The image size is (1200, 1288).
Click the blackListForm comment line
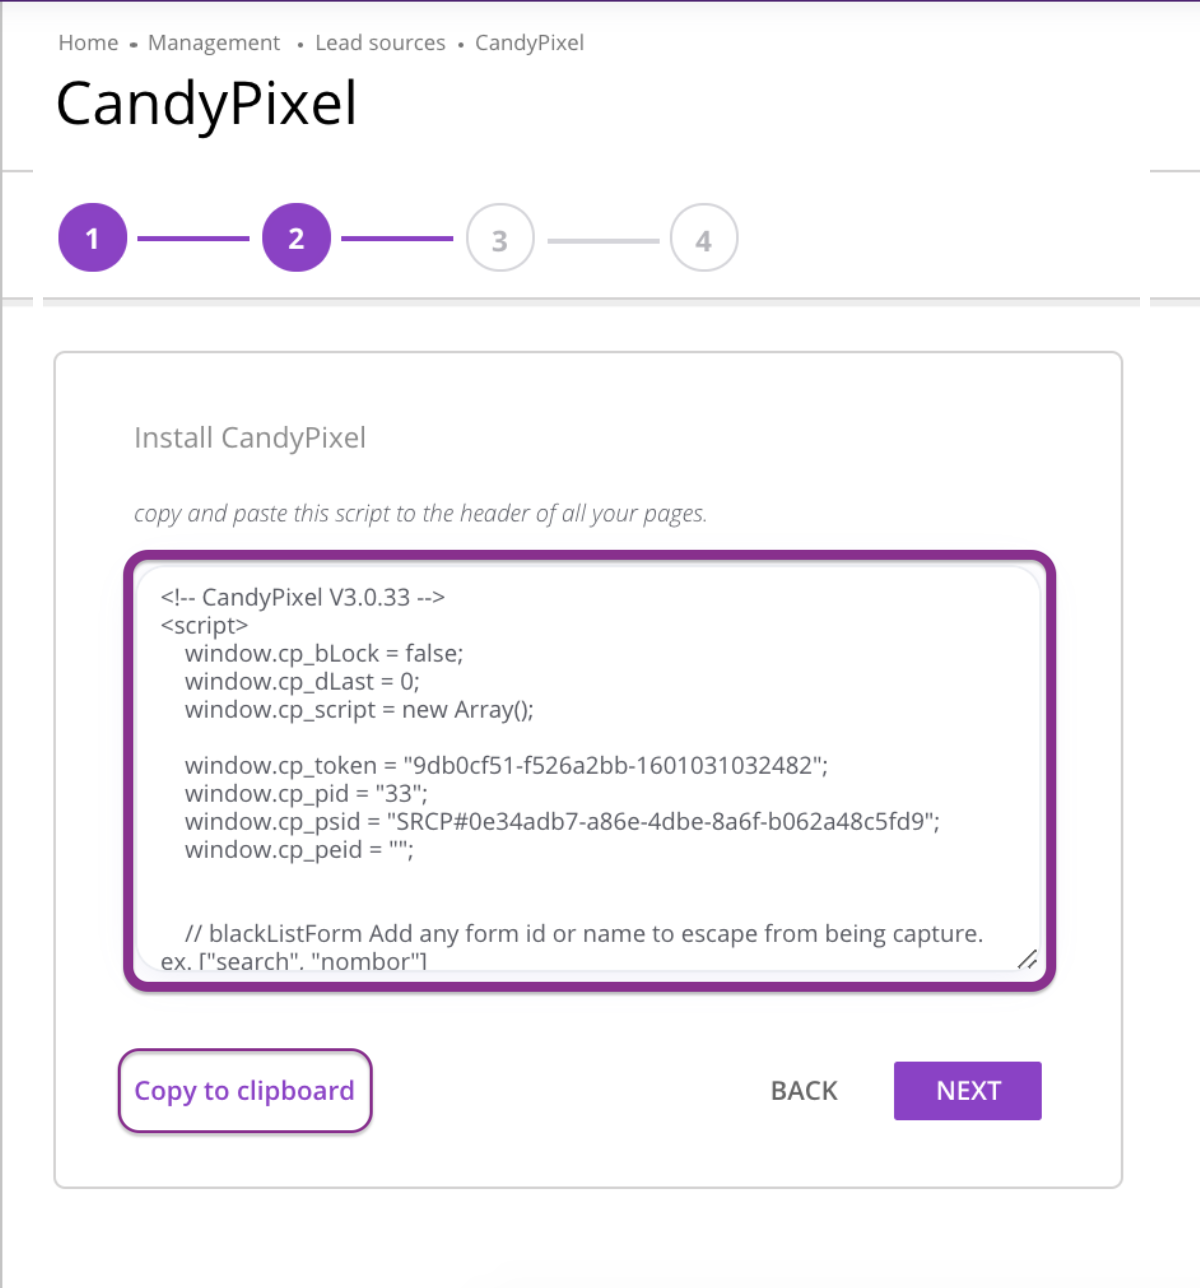pos(584,934)
